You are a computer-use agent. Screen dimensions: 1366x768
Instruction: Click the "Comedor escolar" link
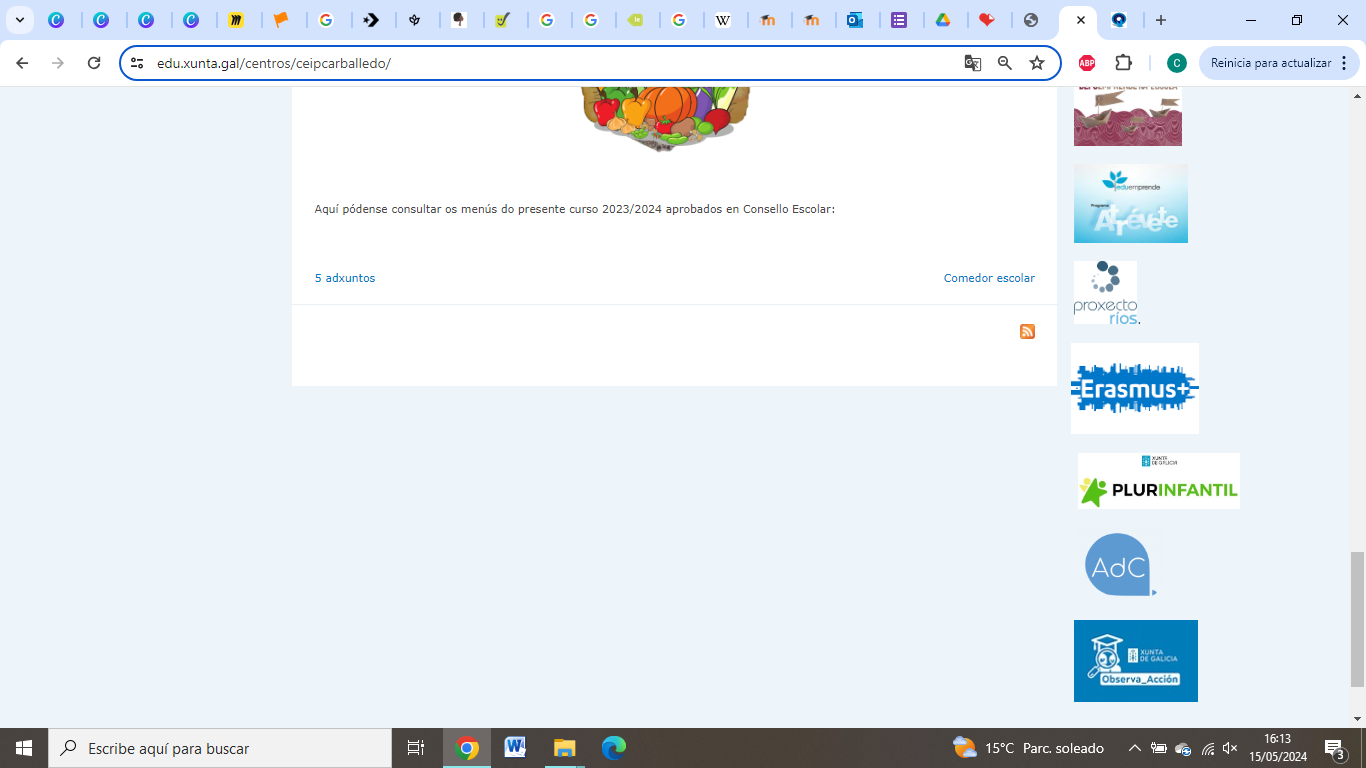989,278
